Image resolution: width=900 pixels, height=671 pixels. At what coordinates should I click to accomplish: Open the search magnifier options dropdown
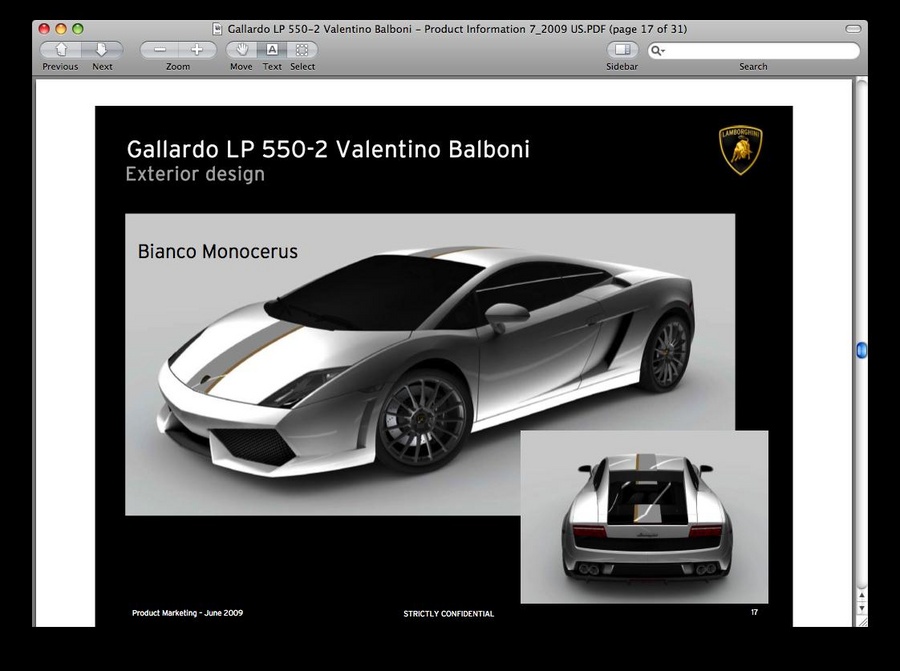click(658, 51)
